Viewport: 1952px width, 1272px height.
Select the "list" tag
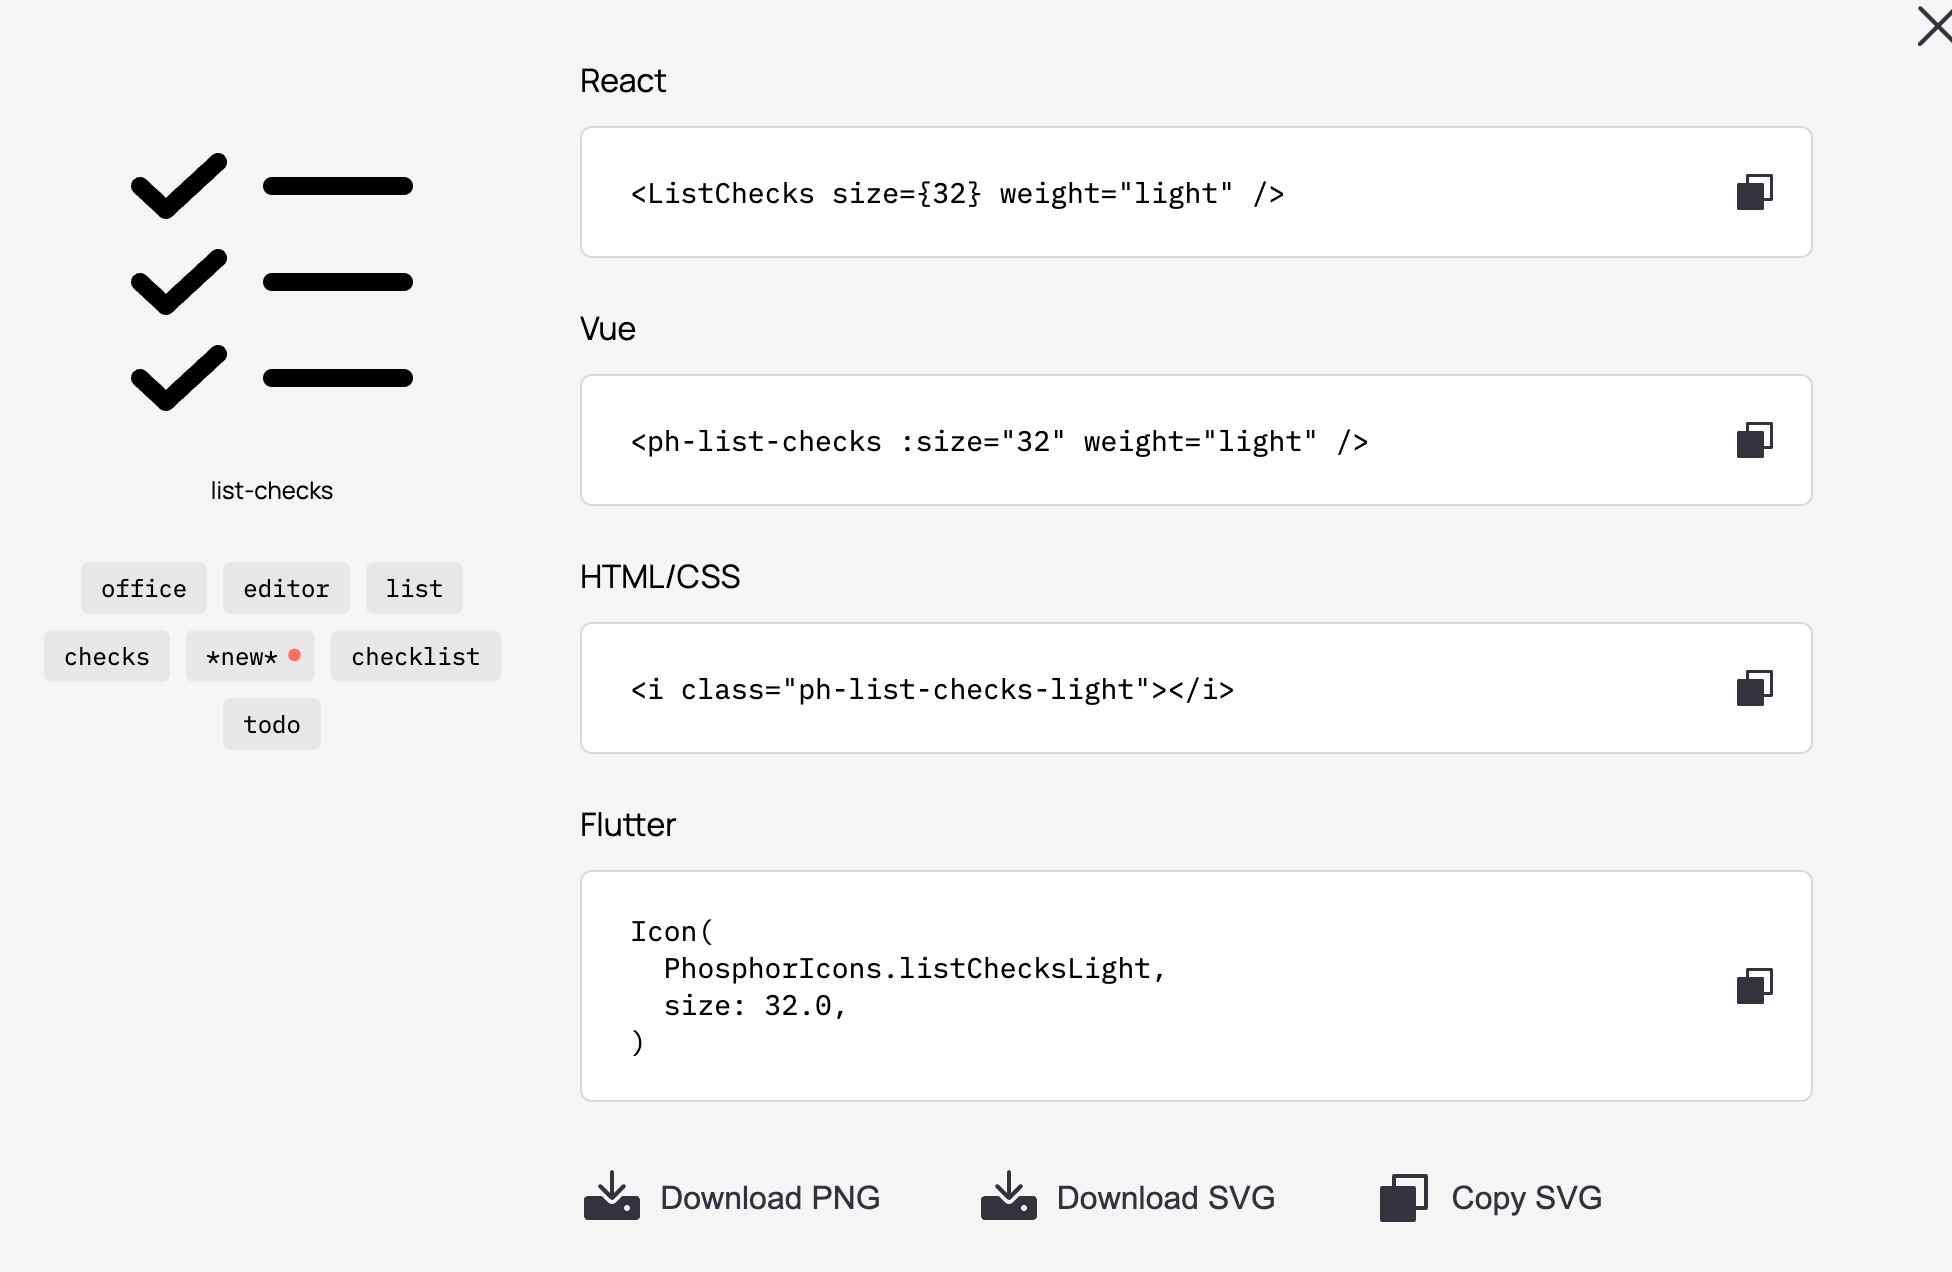(x=414, y=588)
